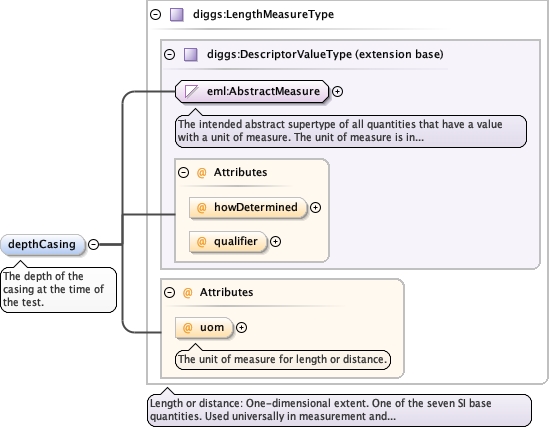
Task: Expand the howDetermined attribute
Action: 315,208
